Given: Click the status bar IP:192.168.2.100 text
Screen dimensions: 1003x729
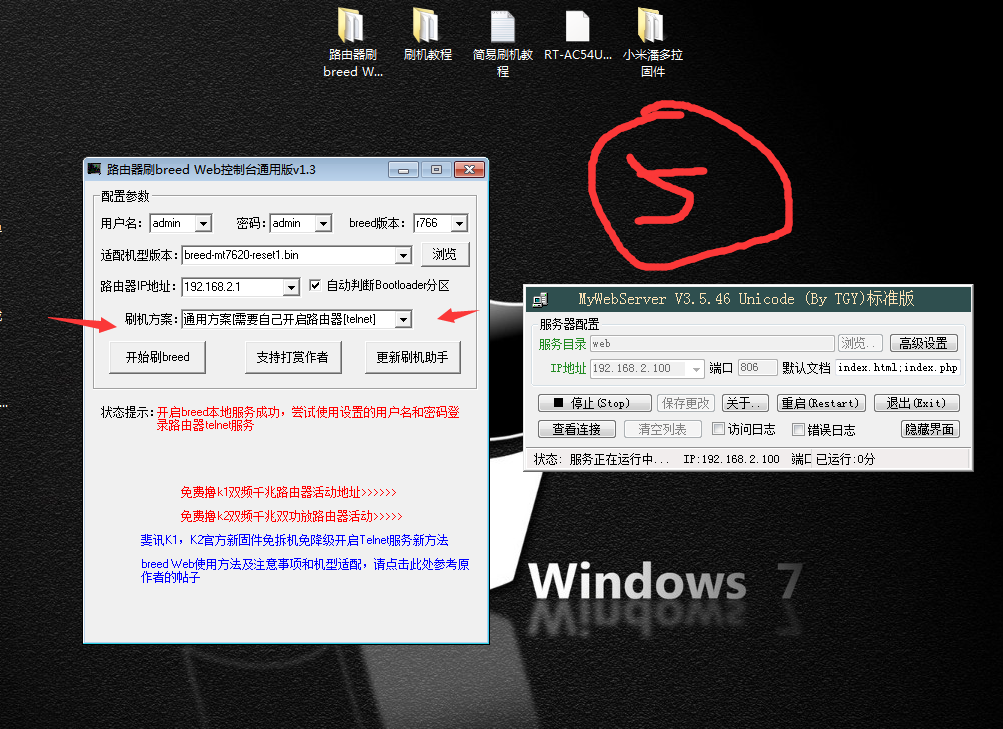Looking at the screenshot, I should point(731,459).
